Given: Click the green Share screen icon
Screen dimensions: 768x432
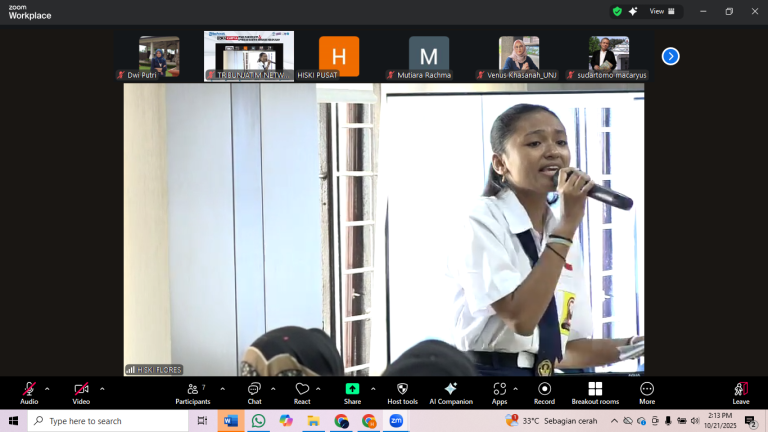Looking at the screenshot, I should (352, 389).
